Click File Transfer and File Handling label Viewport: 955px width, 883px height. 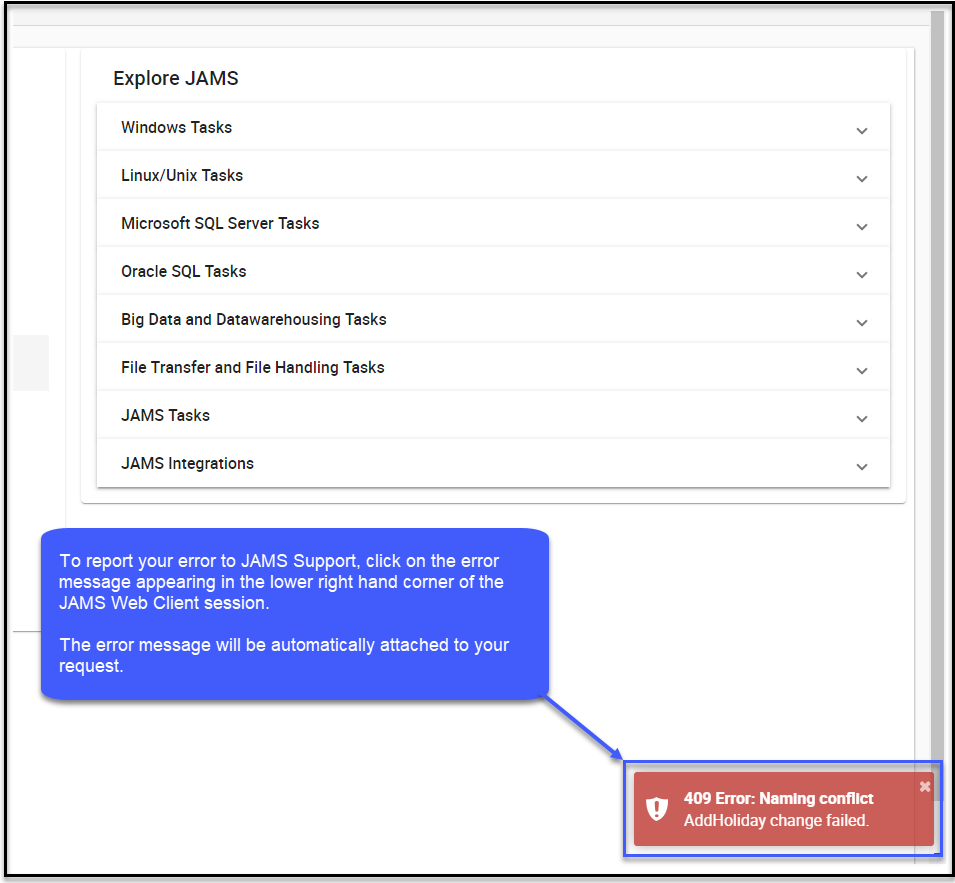[253, 368]
